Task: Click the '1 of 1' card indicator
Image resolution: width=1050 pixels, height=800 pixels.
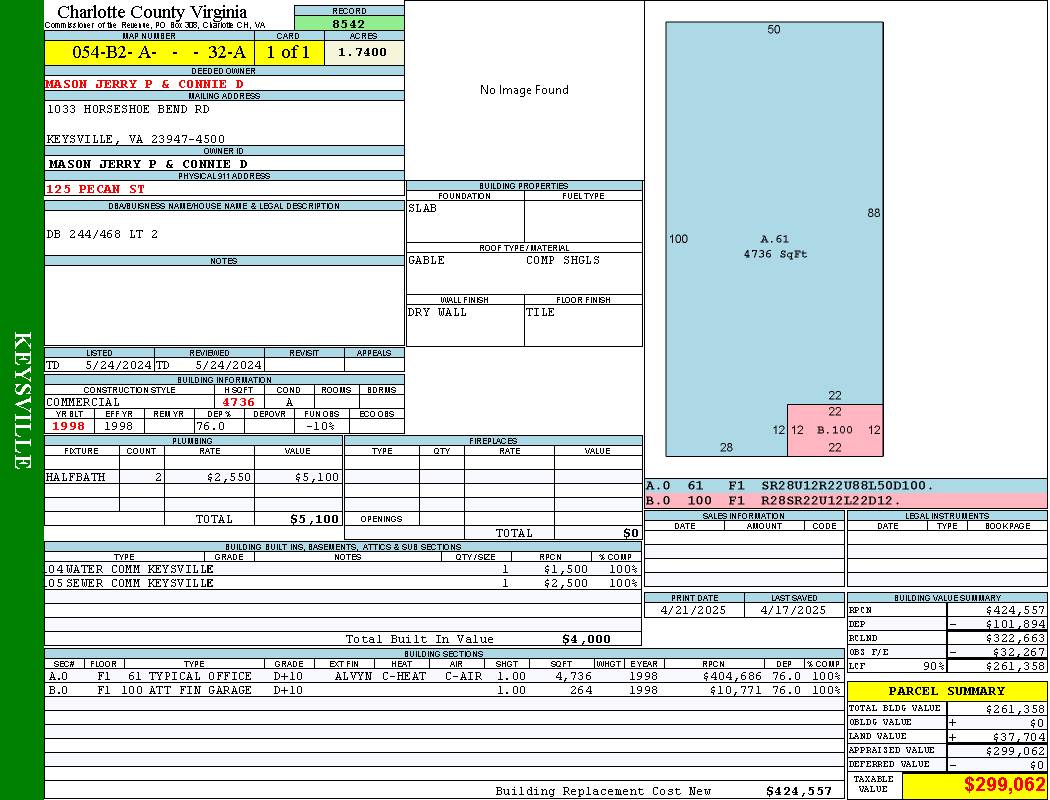Action: point(289,53)
